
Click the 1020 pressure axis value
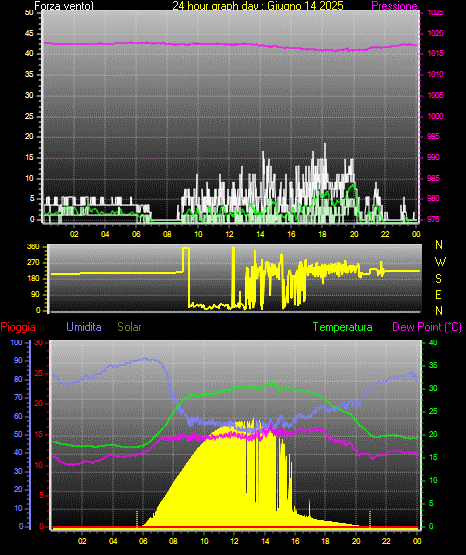click(x=435, y=34)
